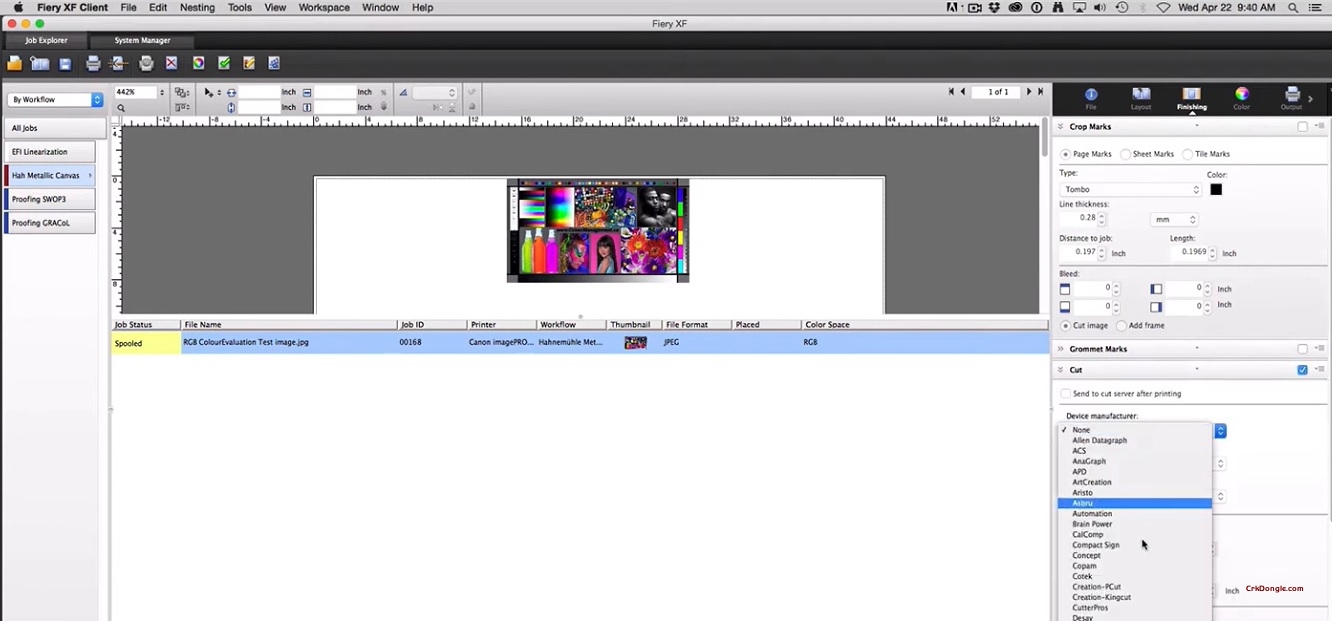
Task: Switch to the System Manager tab
Action: 142,40
